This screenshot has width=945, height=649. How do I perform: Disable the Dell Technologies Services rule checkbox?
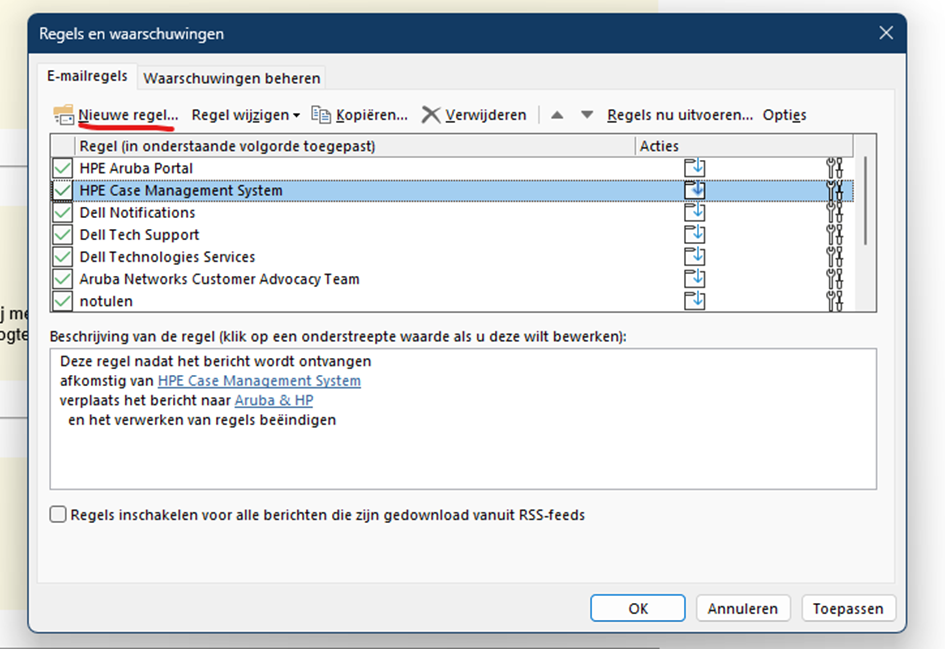[x=63, y=257]
